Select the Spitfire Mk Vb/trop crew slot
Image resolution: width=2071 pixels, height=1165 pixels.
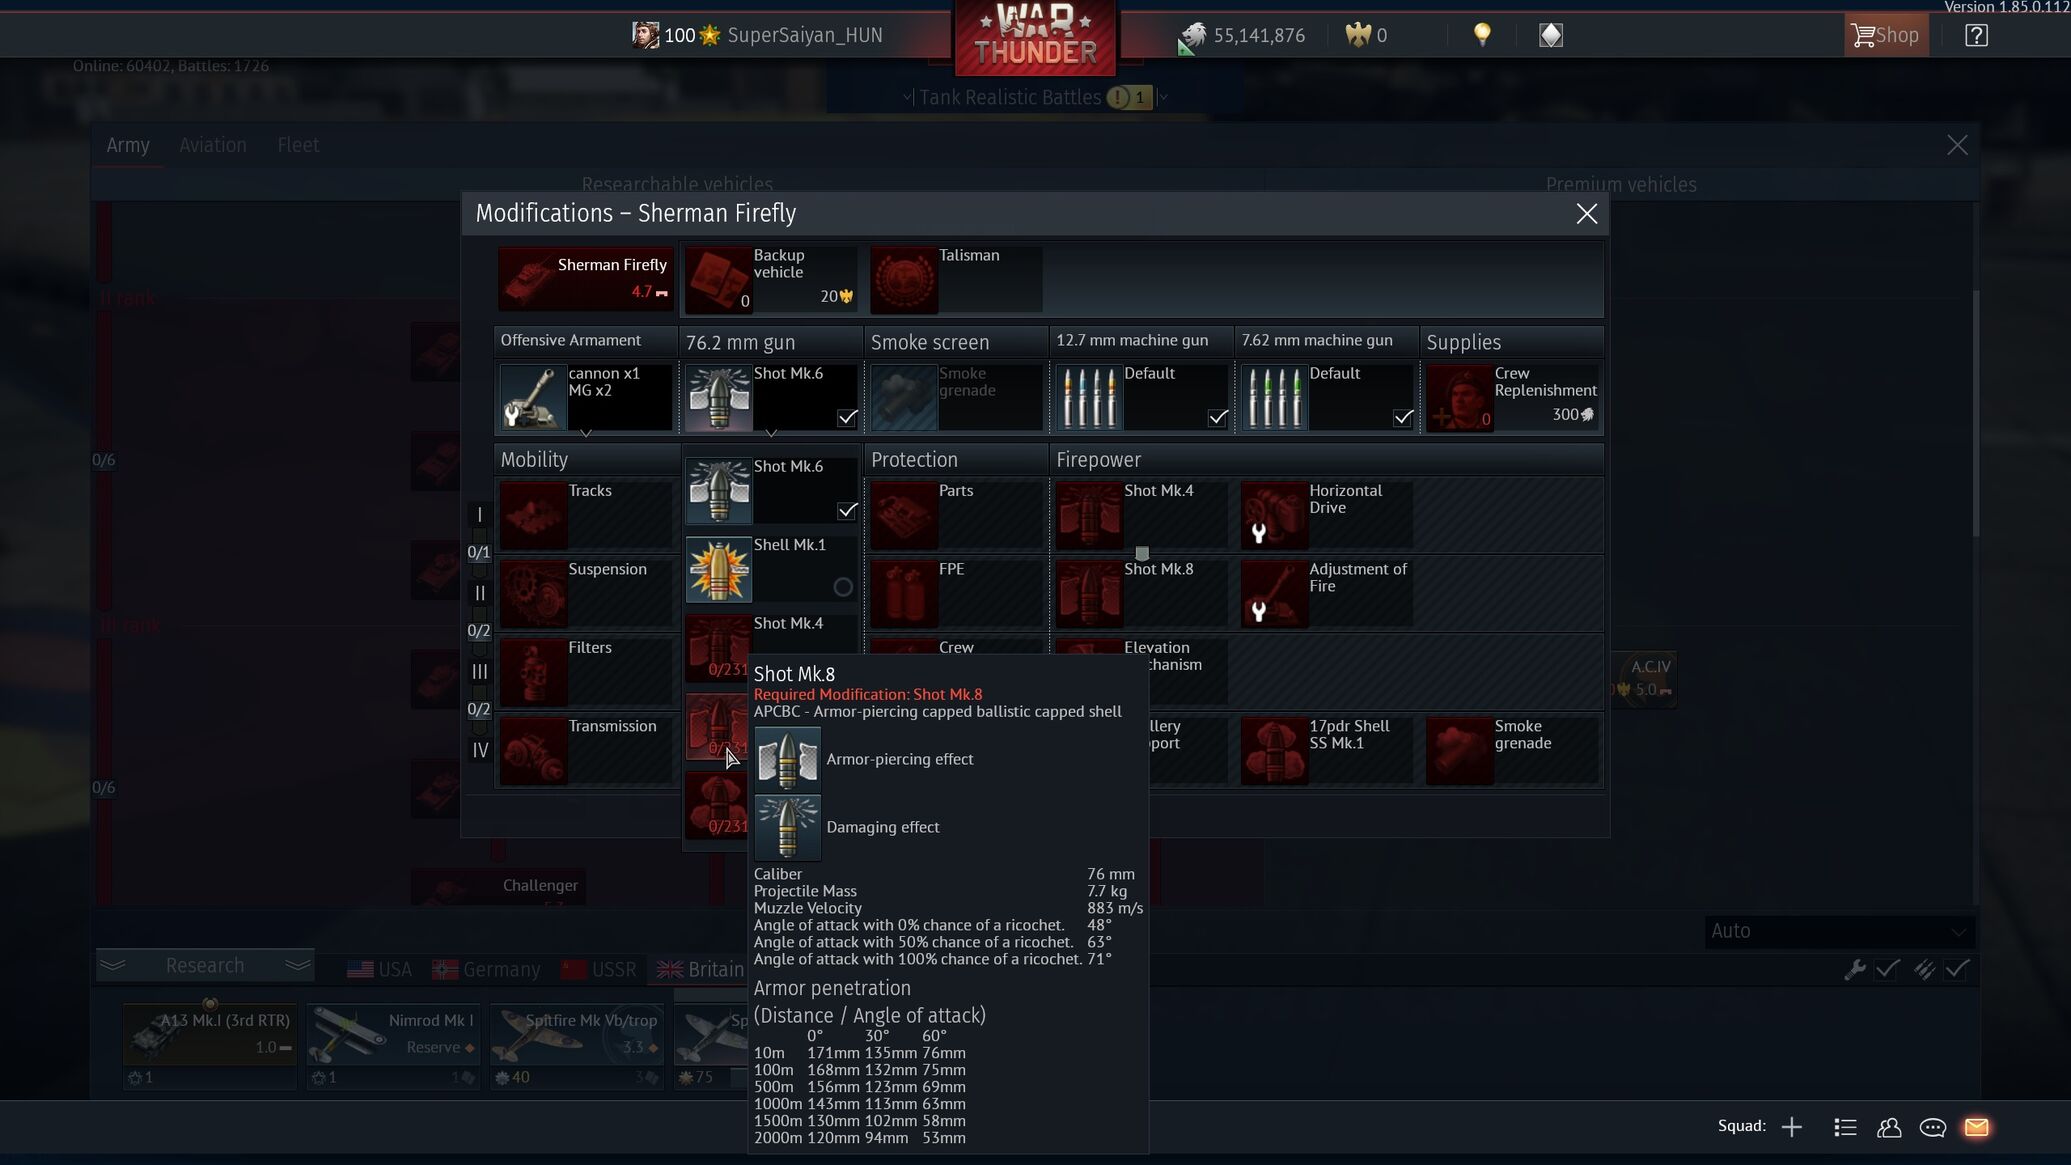577,1045
